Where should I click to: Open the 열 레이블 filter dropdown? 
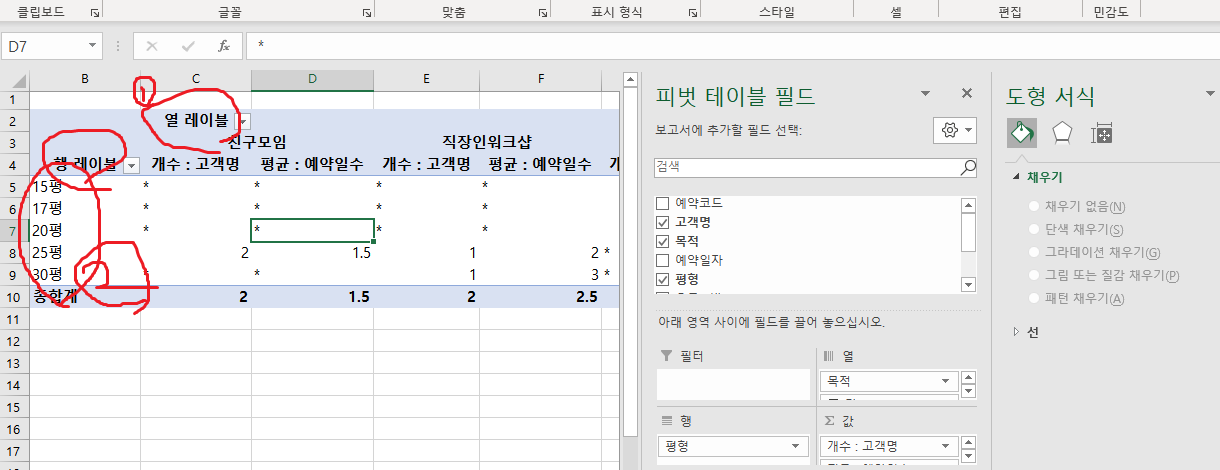tap(242, 120)
